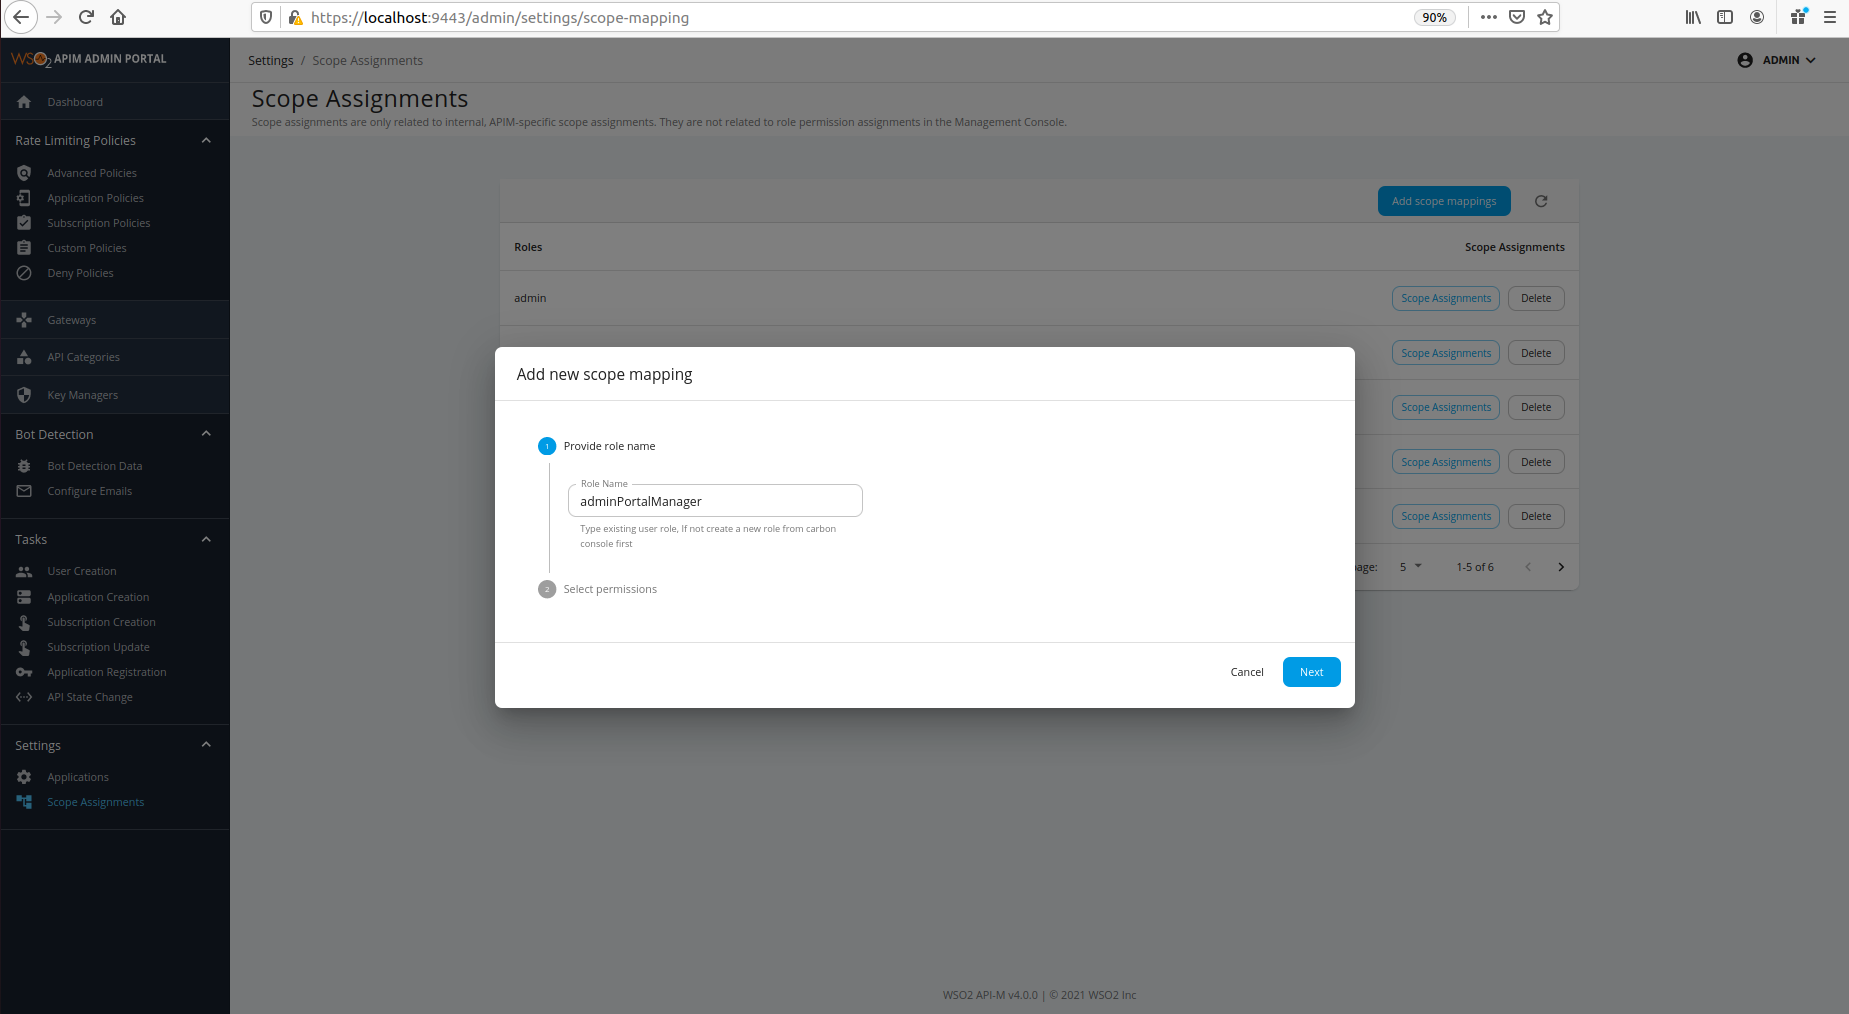
Task: Select the Gateways sidebar icon
Action: coord(23,319)
